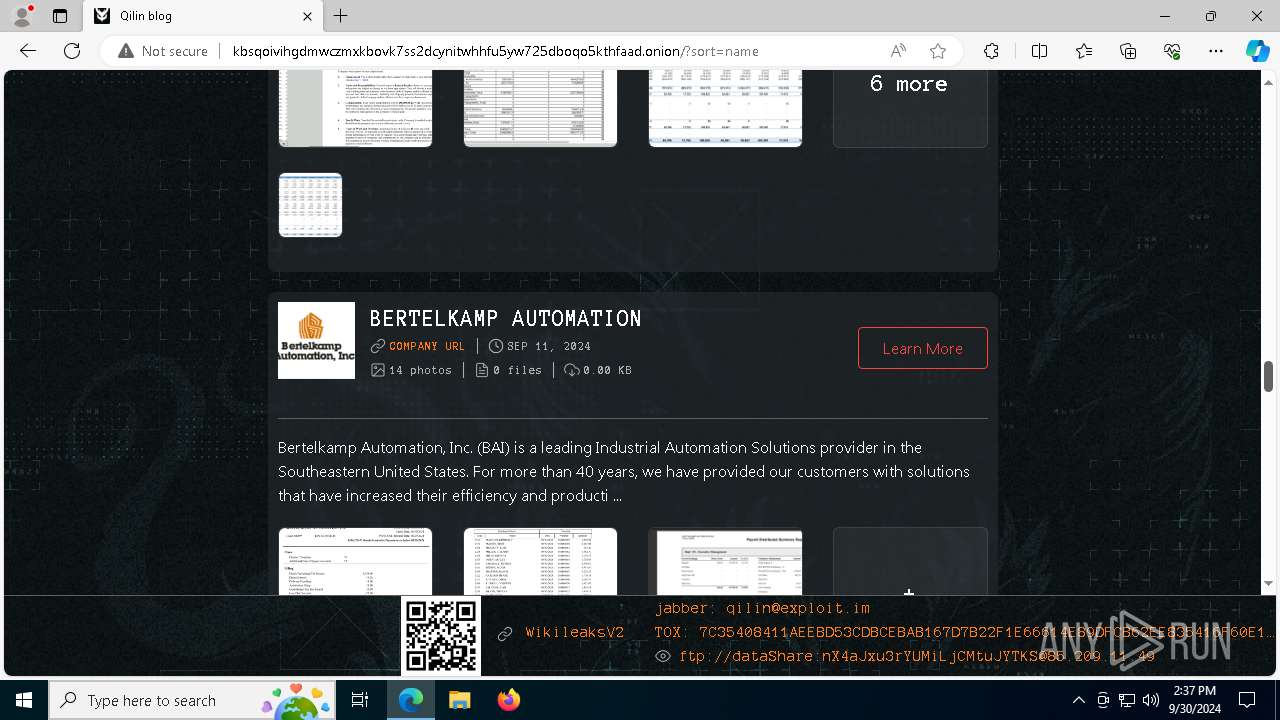This screenshot has width=1280, height=720.
Task: Open the Split screen icon
Action: click(1039, 51)
